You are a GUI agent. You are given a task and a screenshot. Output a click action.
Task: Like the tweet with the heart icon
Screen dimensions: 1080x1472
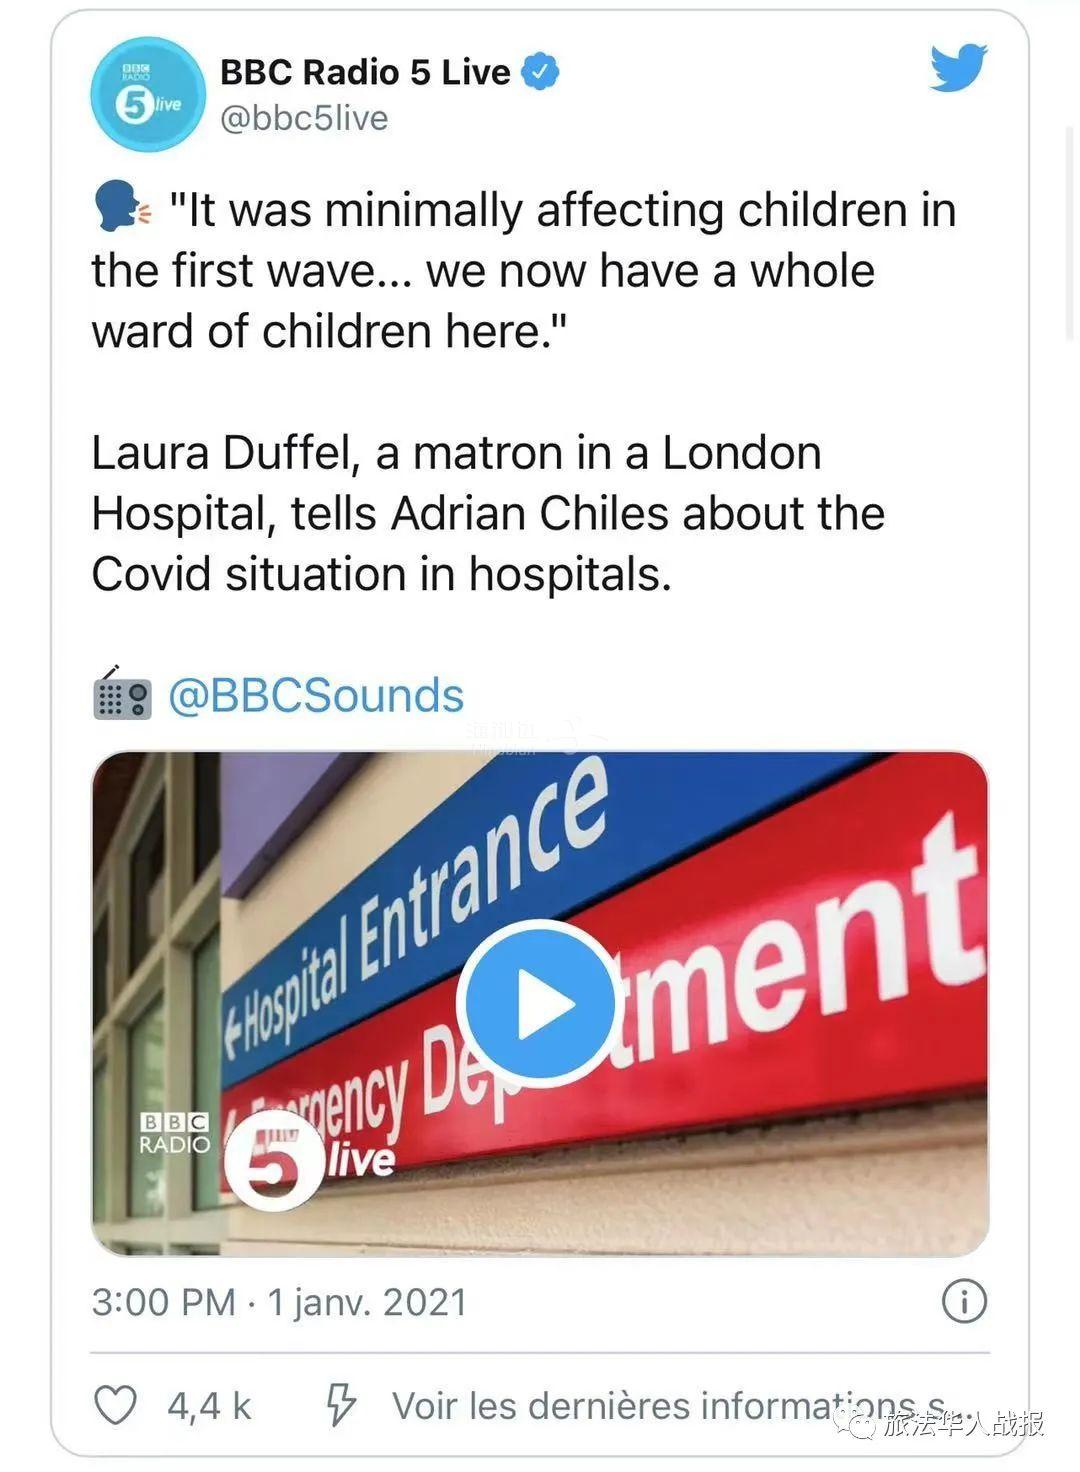pos(115,1405)
